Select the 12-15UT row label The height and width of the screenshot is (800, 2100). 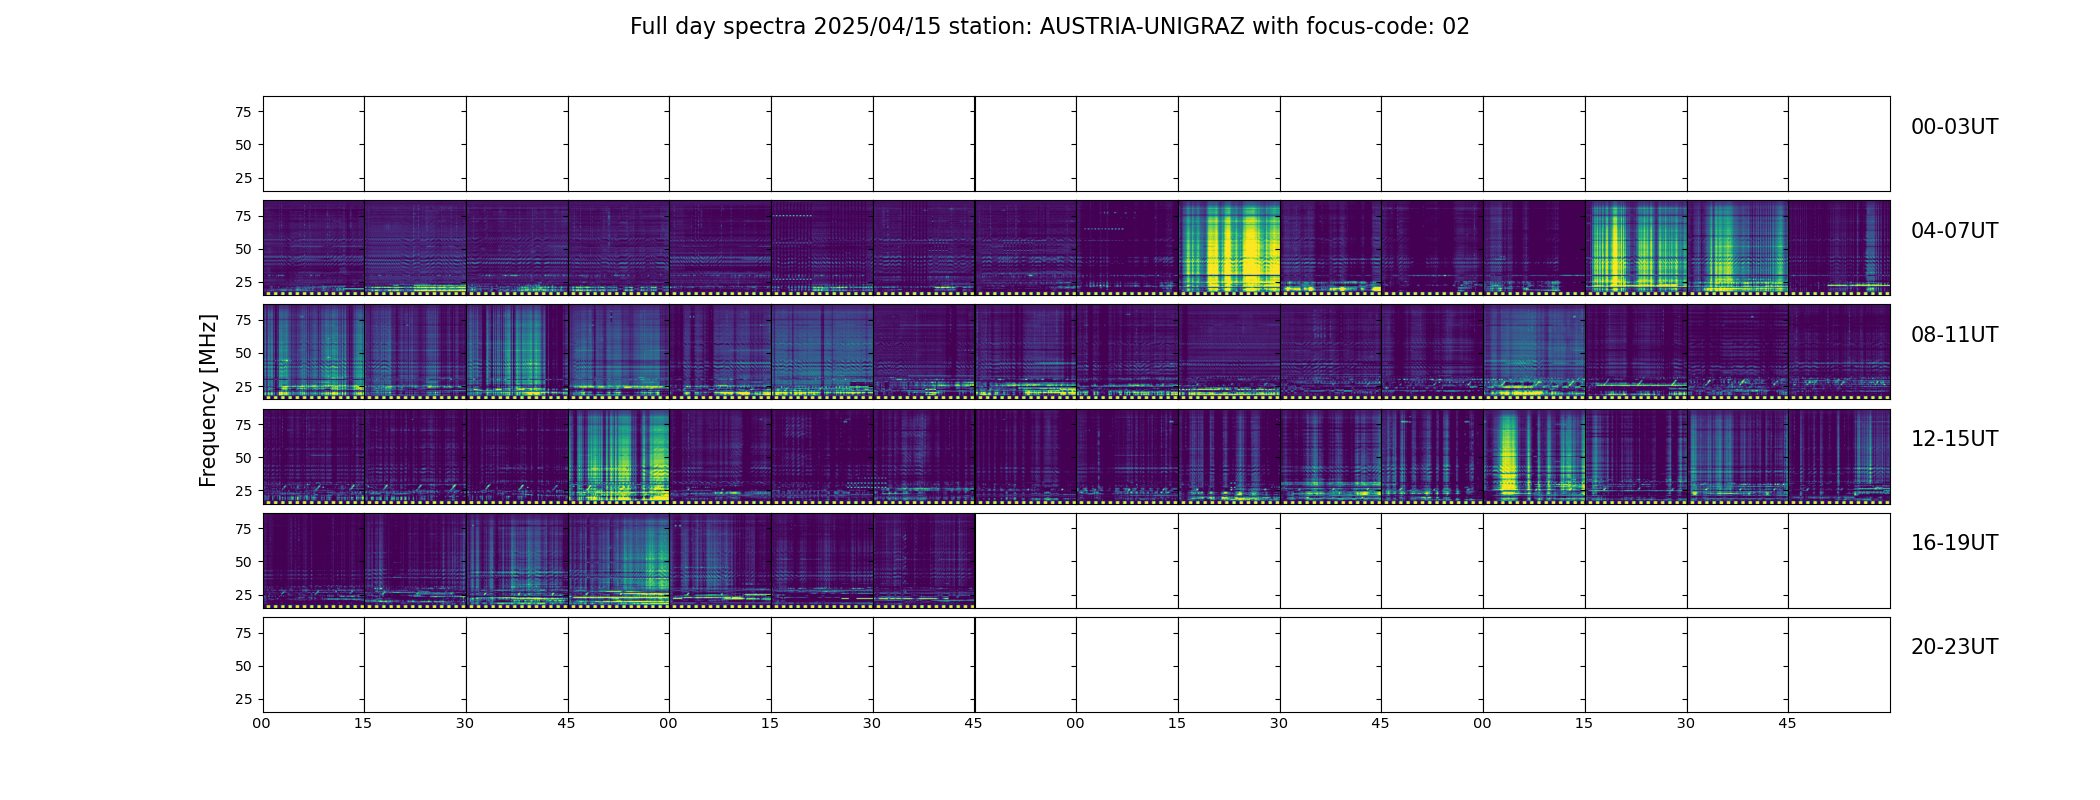[x=1954, y=439]
